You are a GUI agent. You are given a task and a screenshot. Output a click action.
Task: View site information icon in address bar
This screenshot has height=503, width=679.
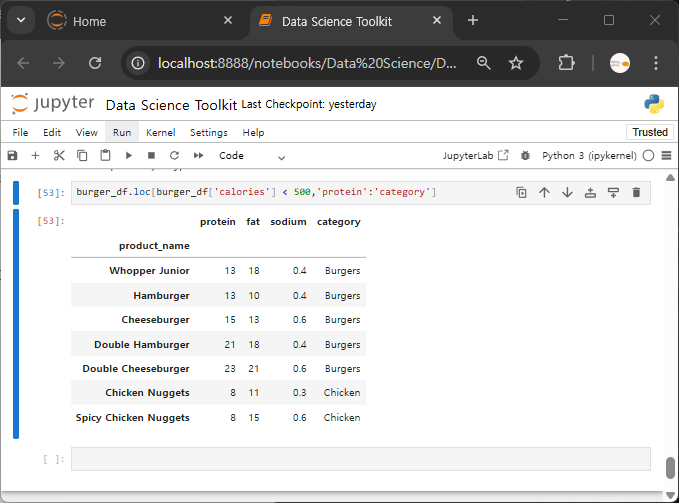point(138,63)
